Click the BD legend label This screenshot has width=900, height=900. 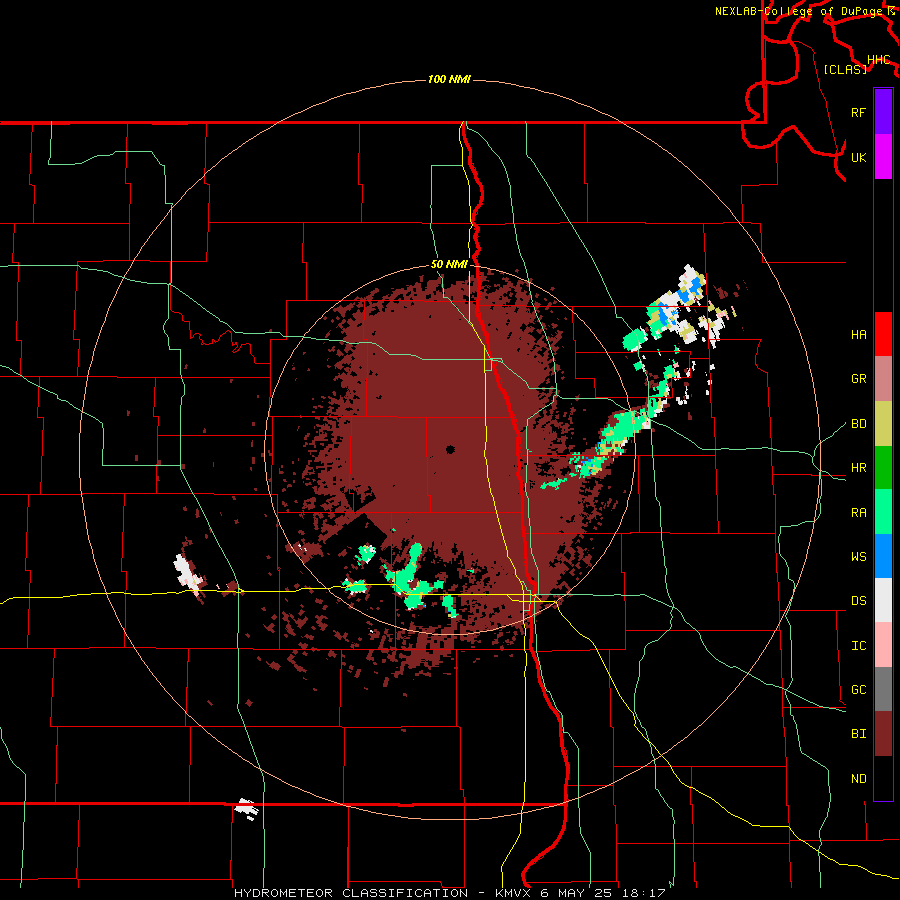(x=859, y=424)
